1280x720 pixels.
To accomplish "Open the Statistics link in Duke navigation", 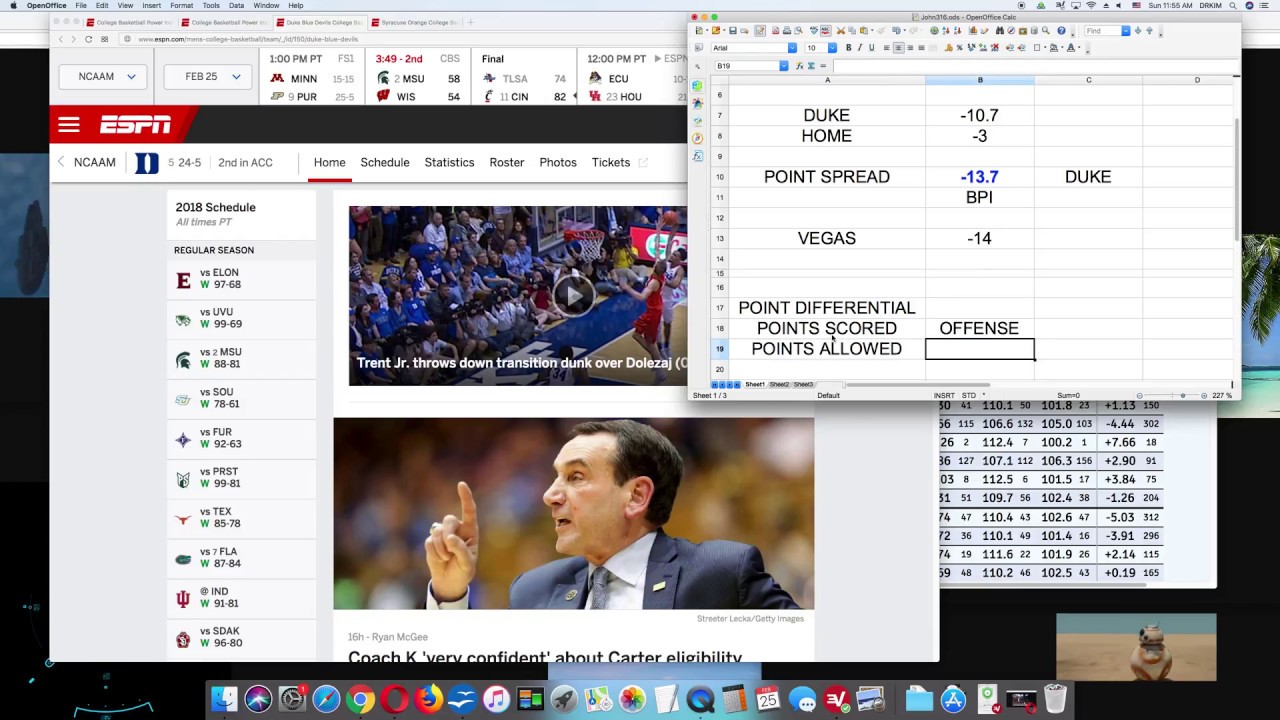I will coord(449,162).
